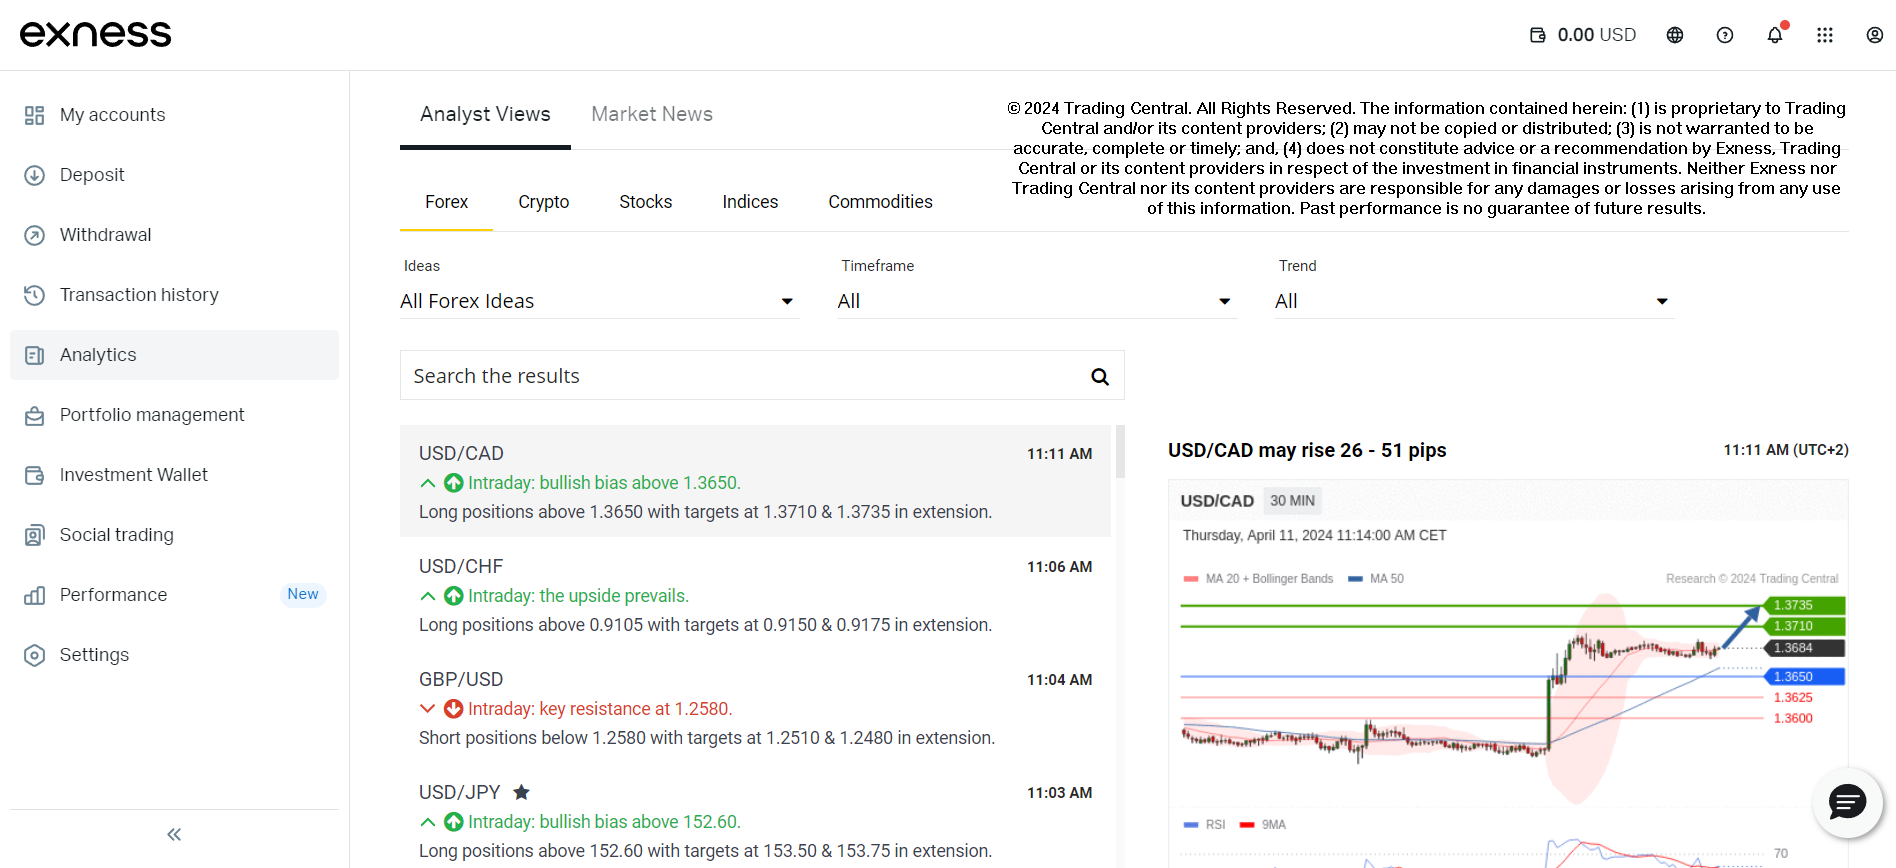Click the ideas list scrollbar

[1120, 452]
